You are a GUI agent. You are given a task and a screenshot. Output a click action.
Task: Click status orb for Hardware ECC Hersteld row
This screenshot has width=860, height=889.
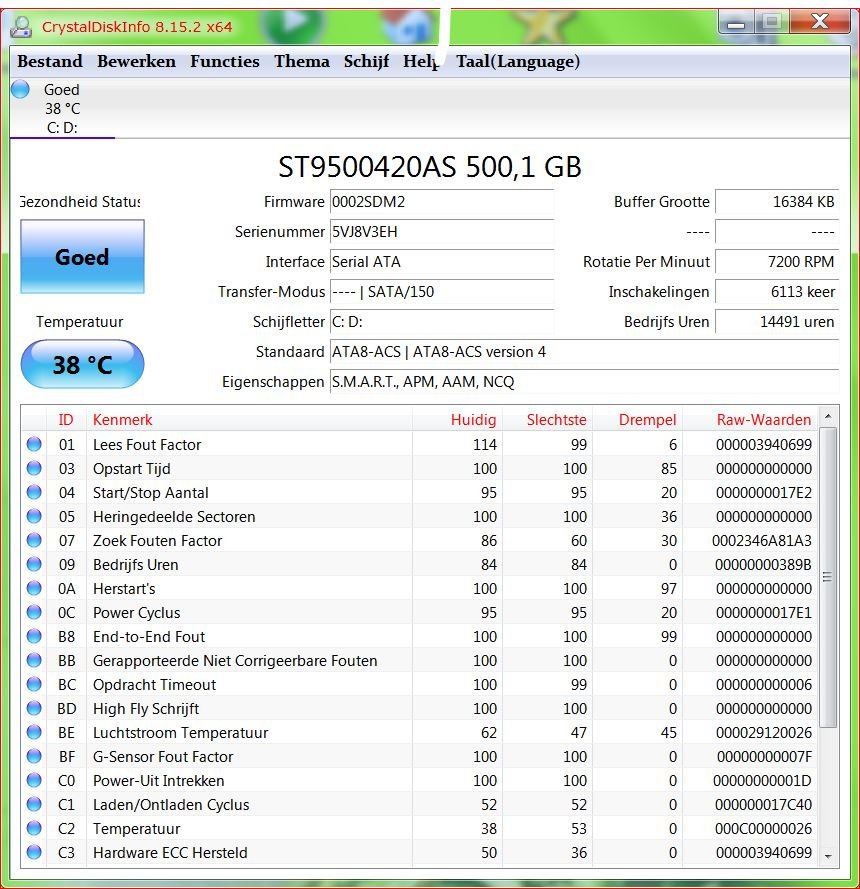34,853
